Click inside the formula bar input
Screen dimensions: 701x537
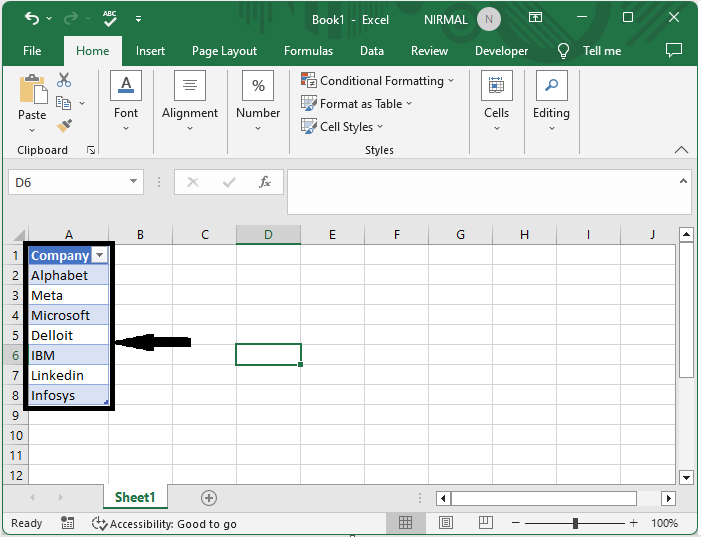483,192
